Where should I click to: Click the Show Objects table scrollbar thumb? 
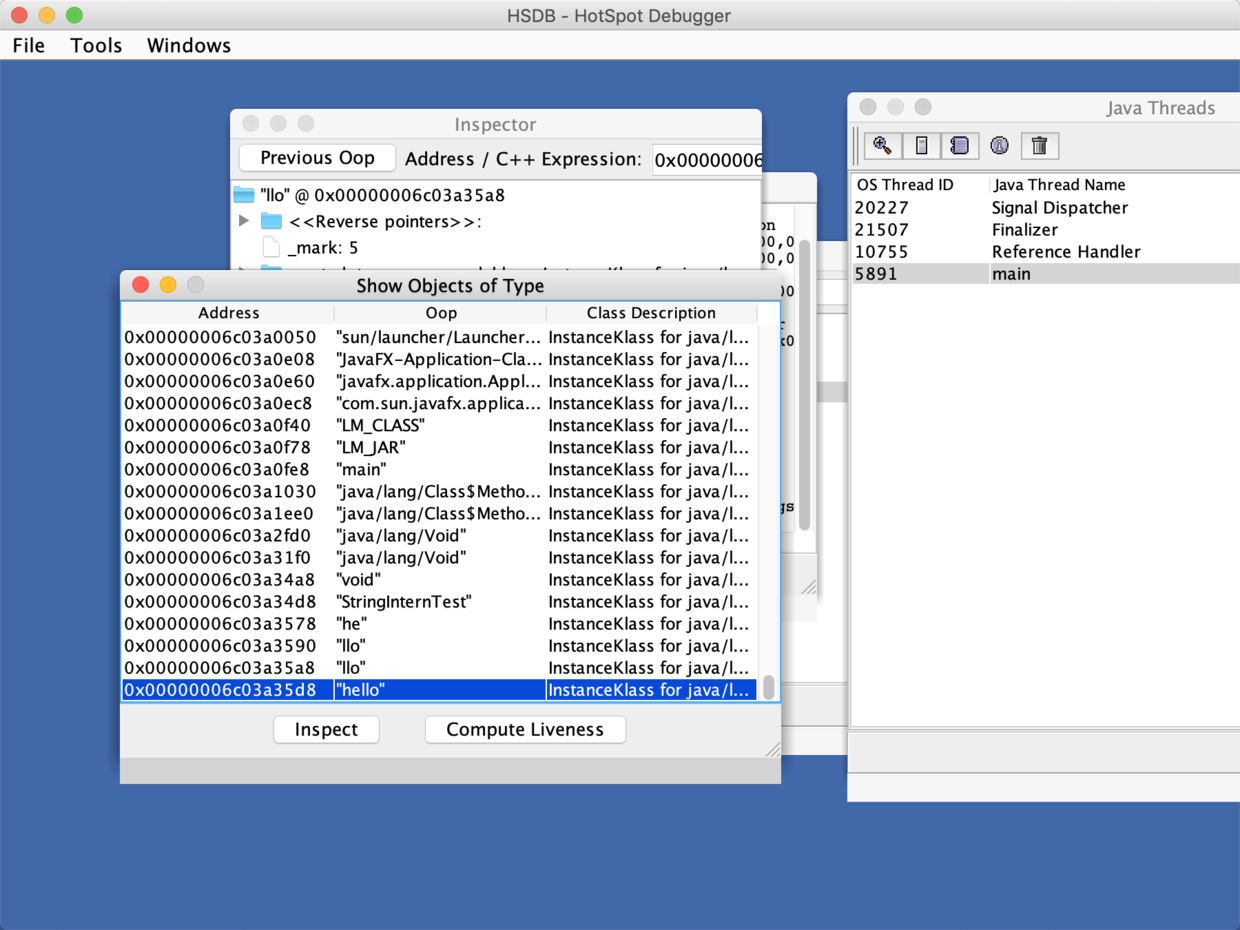tap(768, 687)
